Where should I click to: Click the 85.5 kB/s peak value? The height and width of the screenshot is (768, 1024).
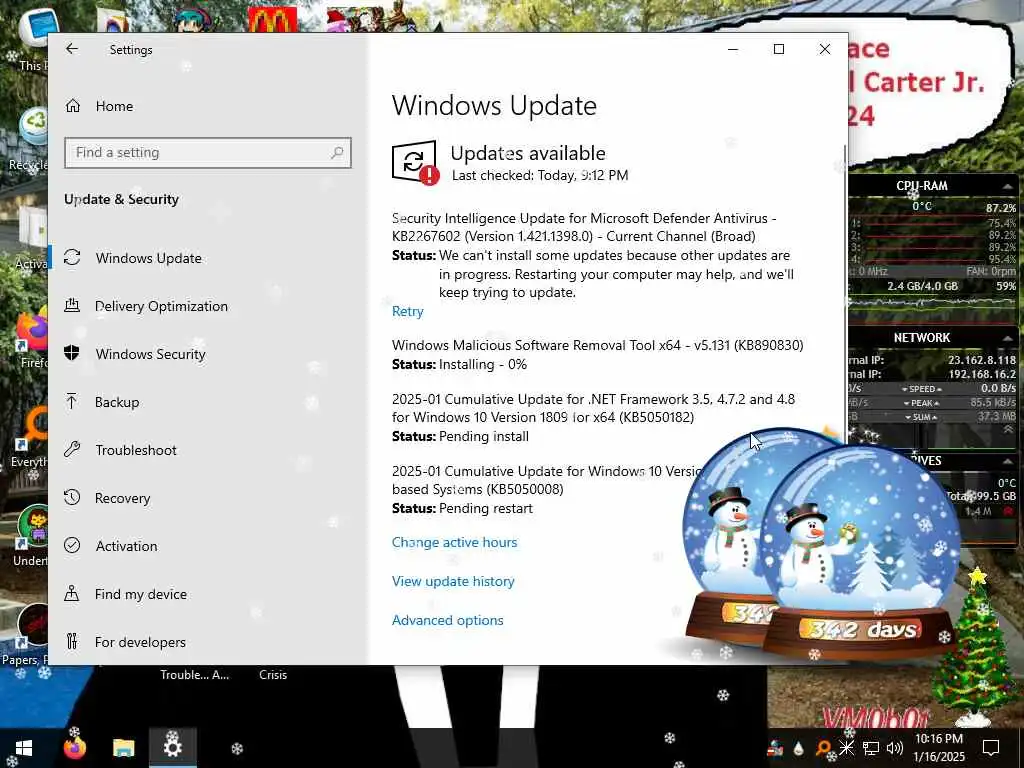pyautogui.click(x=993, y=403)
